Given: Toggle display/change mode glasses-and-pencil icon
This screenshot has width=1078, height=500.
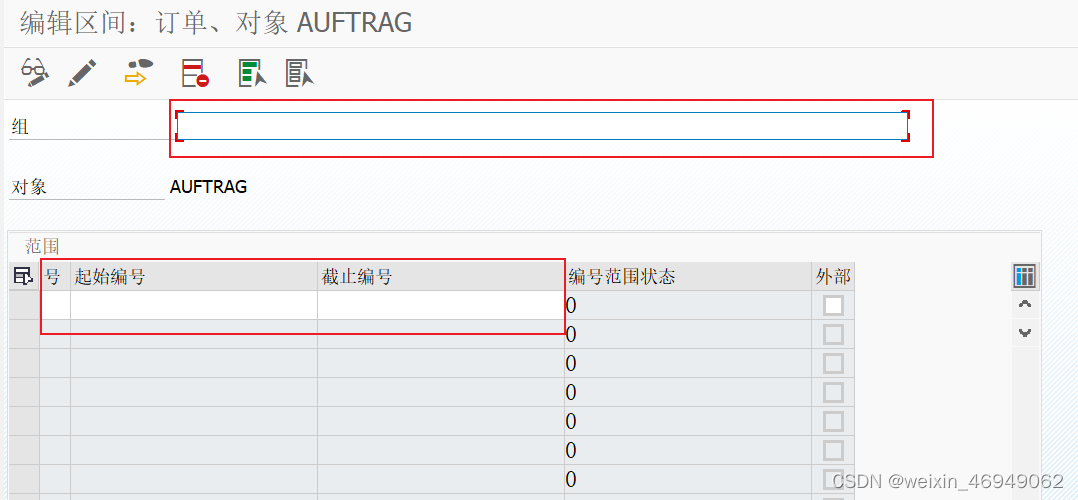Looking at the screenshot, I should pos(35,72).
